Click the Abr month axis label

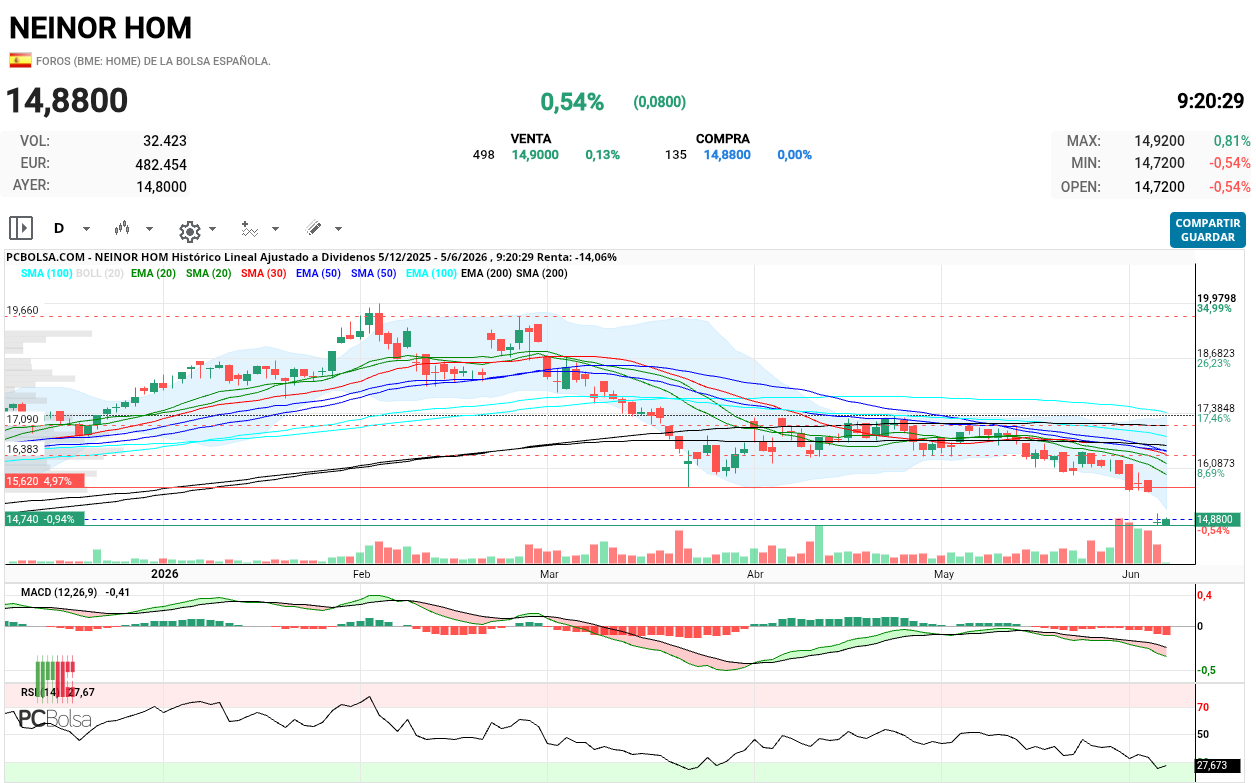click(x=755, y=574)
